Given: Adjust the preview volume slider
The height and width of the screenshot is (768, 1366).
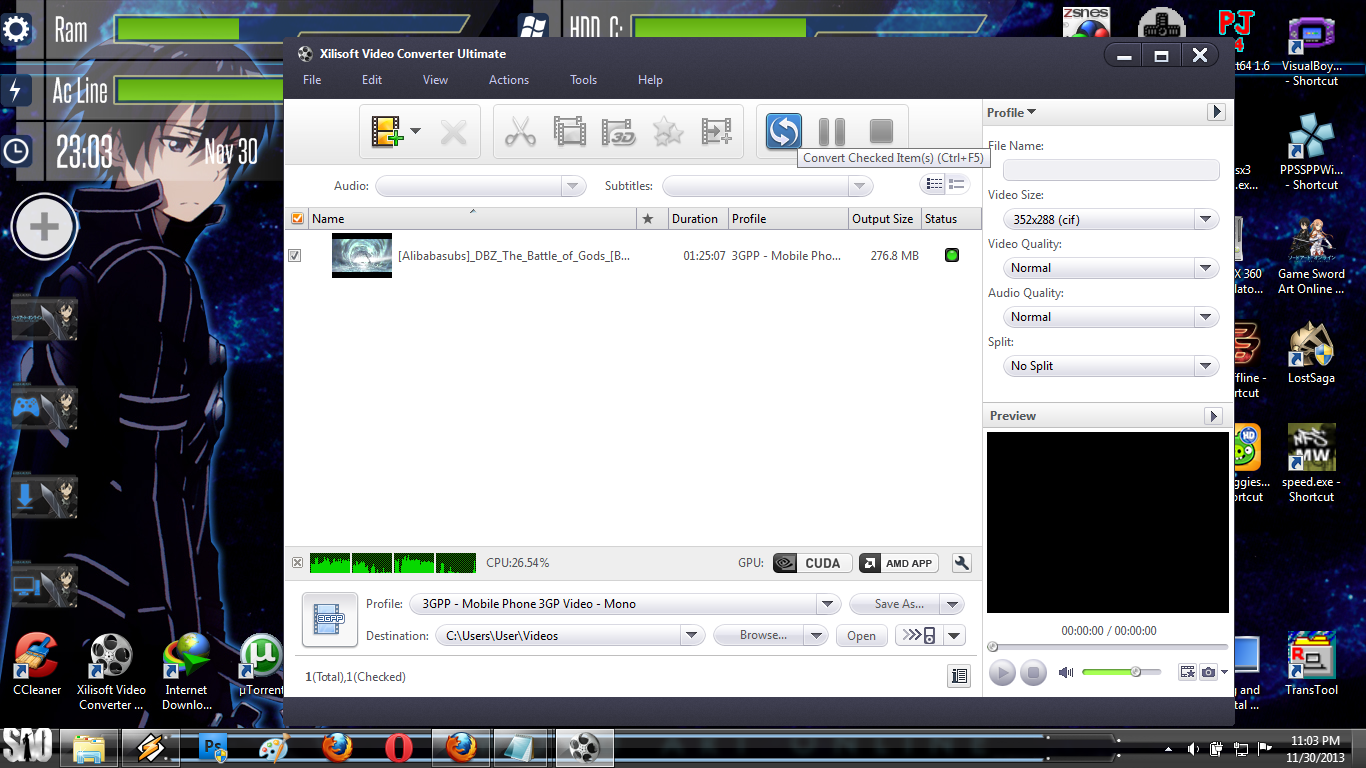Looking at the screenshot, I should click(1135, 672).
